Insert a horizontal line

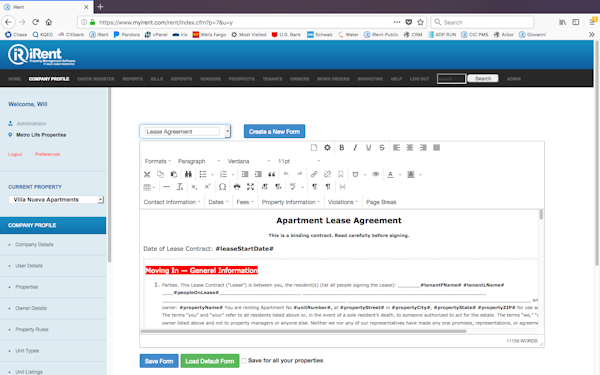[166, 187]
